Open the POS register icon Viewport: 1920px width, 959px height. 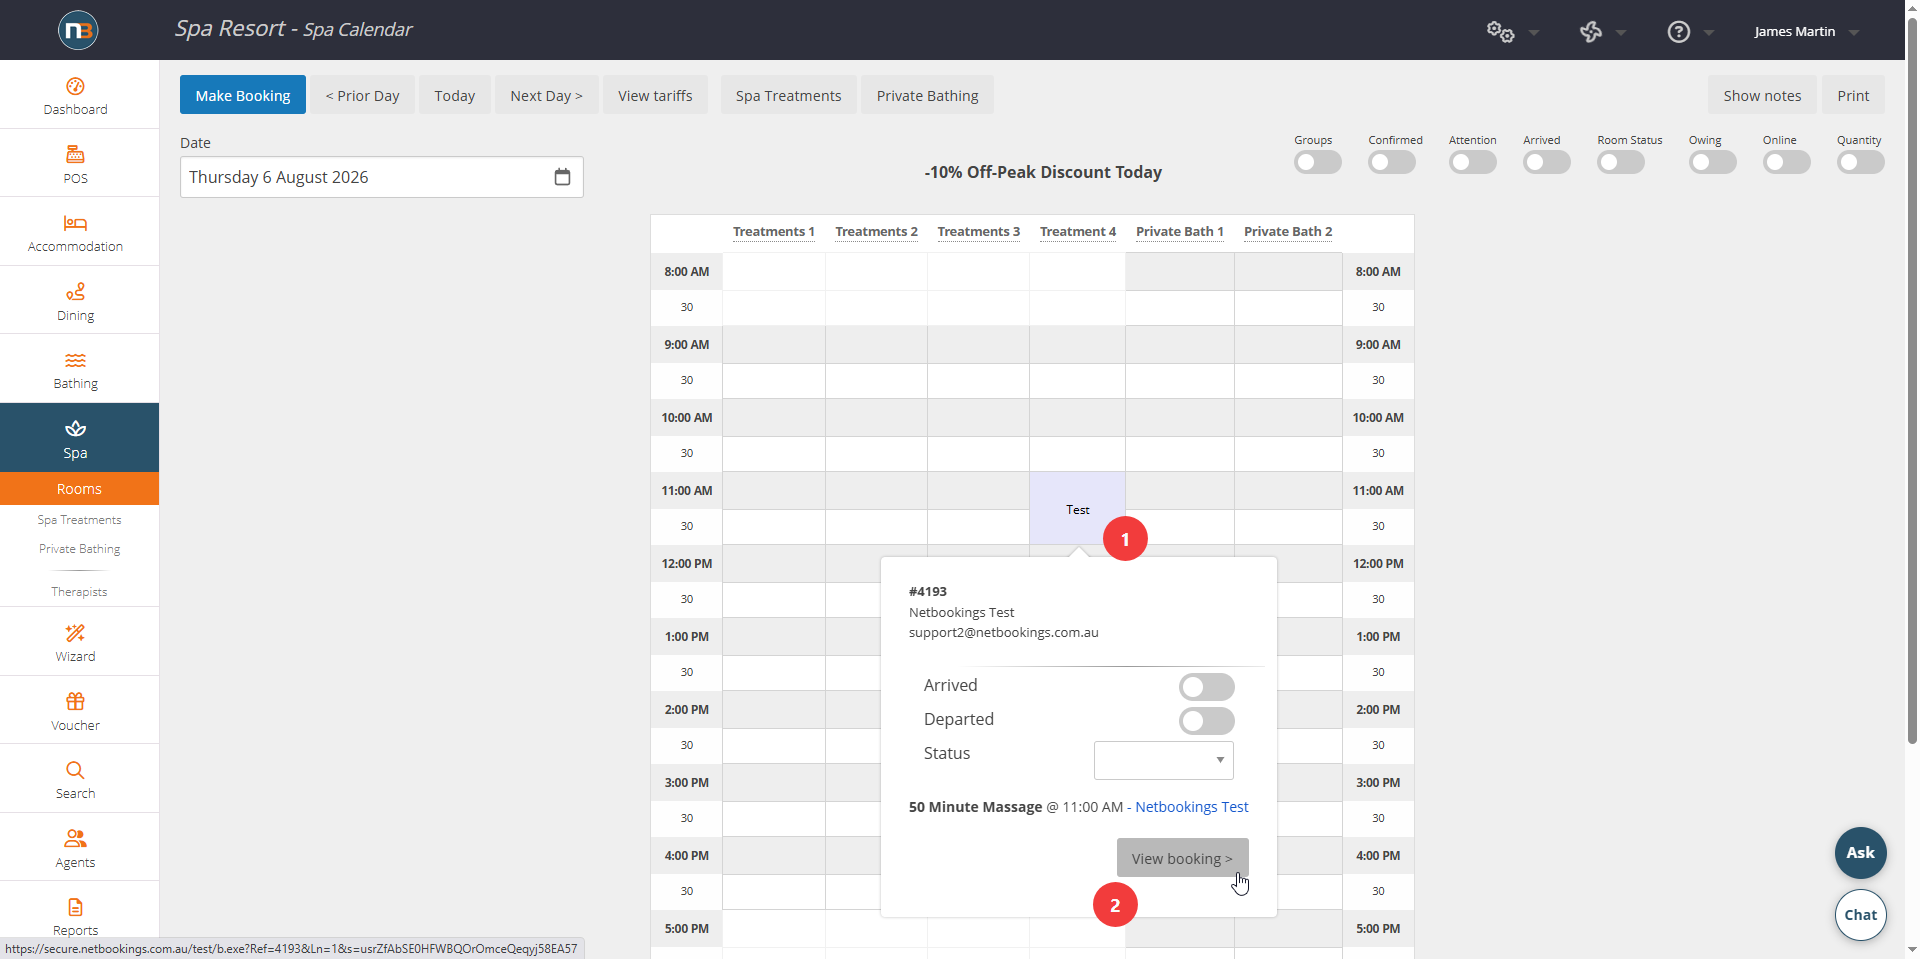(x=75, y=154)
